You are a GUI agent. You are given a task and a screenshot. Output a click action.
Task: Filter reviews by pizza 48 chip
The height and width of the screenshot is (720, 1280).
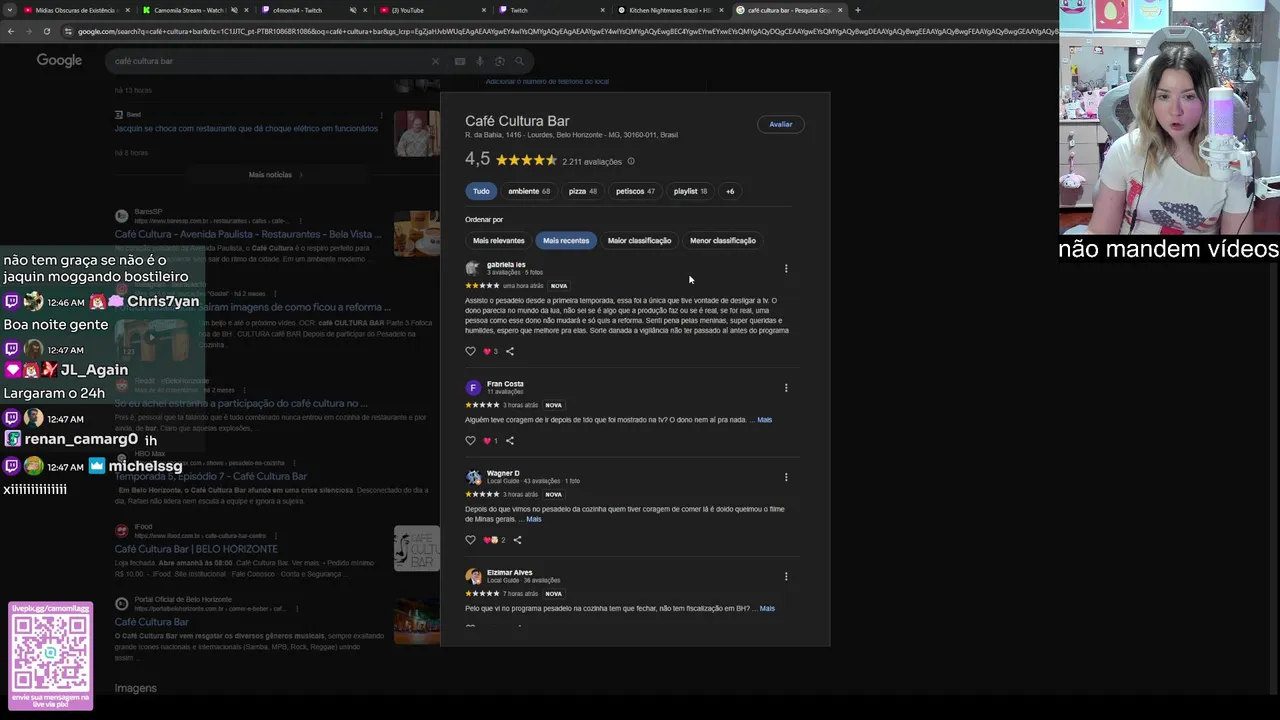click(x=583, y=191)
